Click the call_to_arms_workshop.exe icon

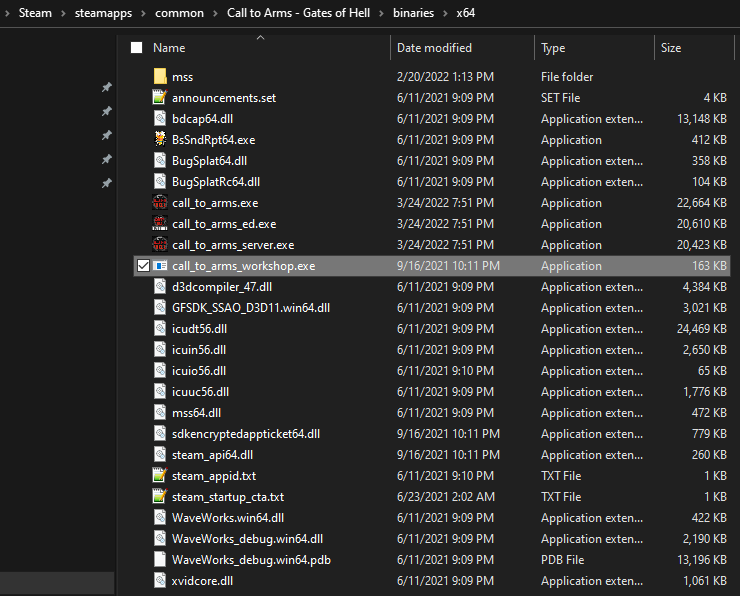click(x=160, y=266)
